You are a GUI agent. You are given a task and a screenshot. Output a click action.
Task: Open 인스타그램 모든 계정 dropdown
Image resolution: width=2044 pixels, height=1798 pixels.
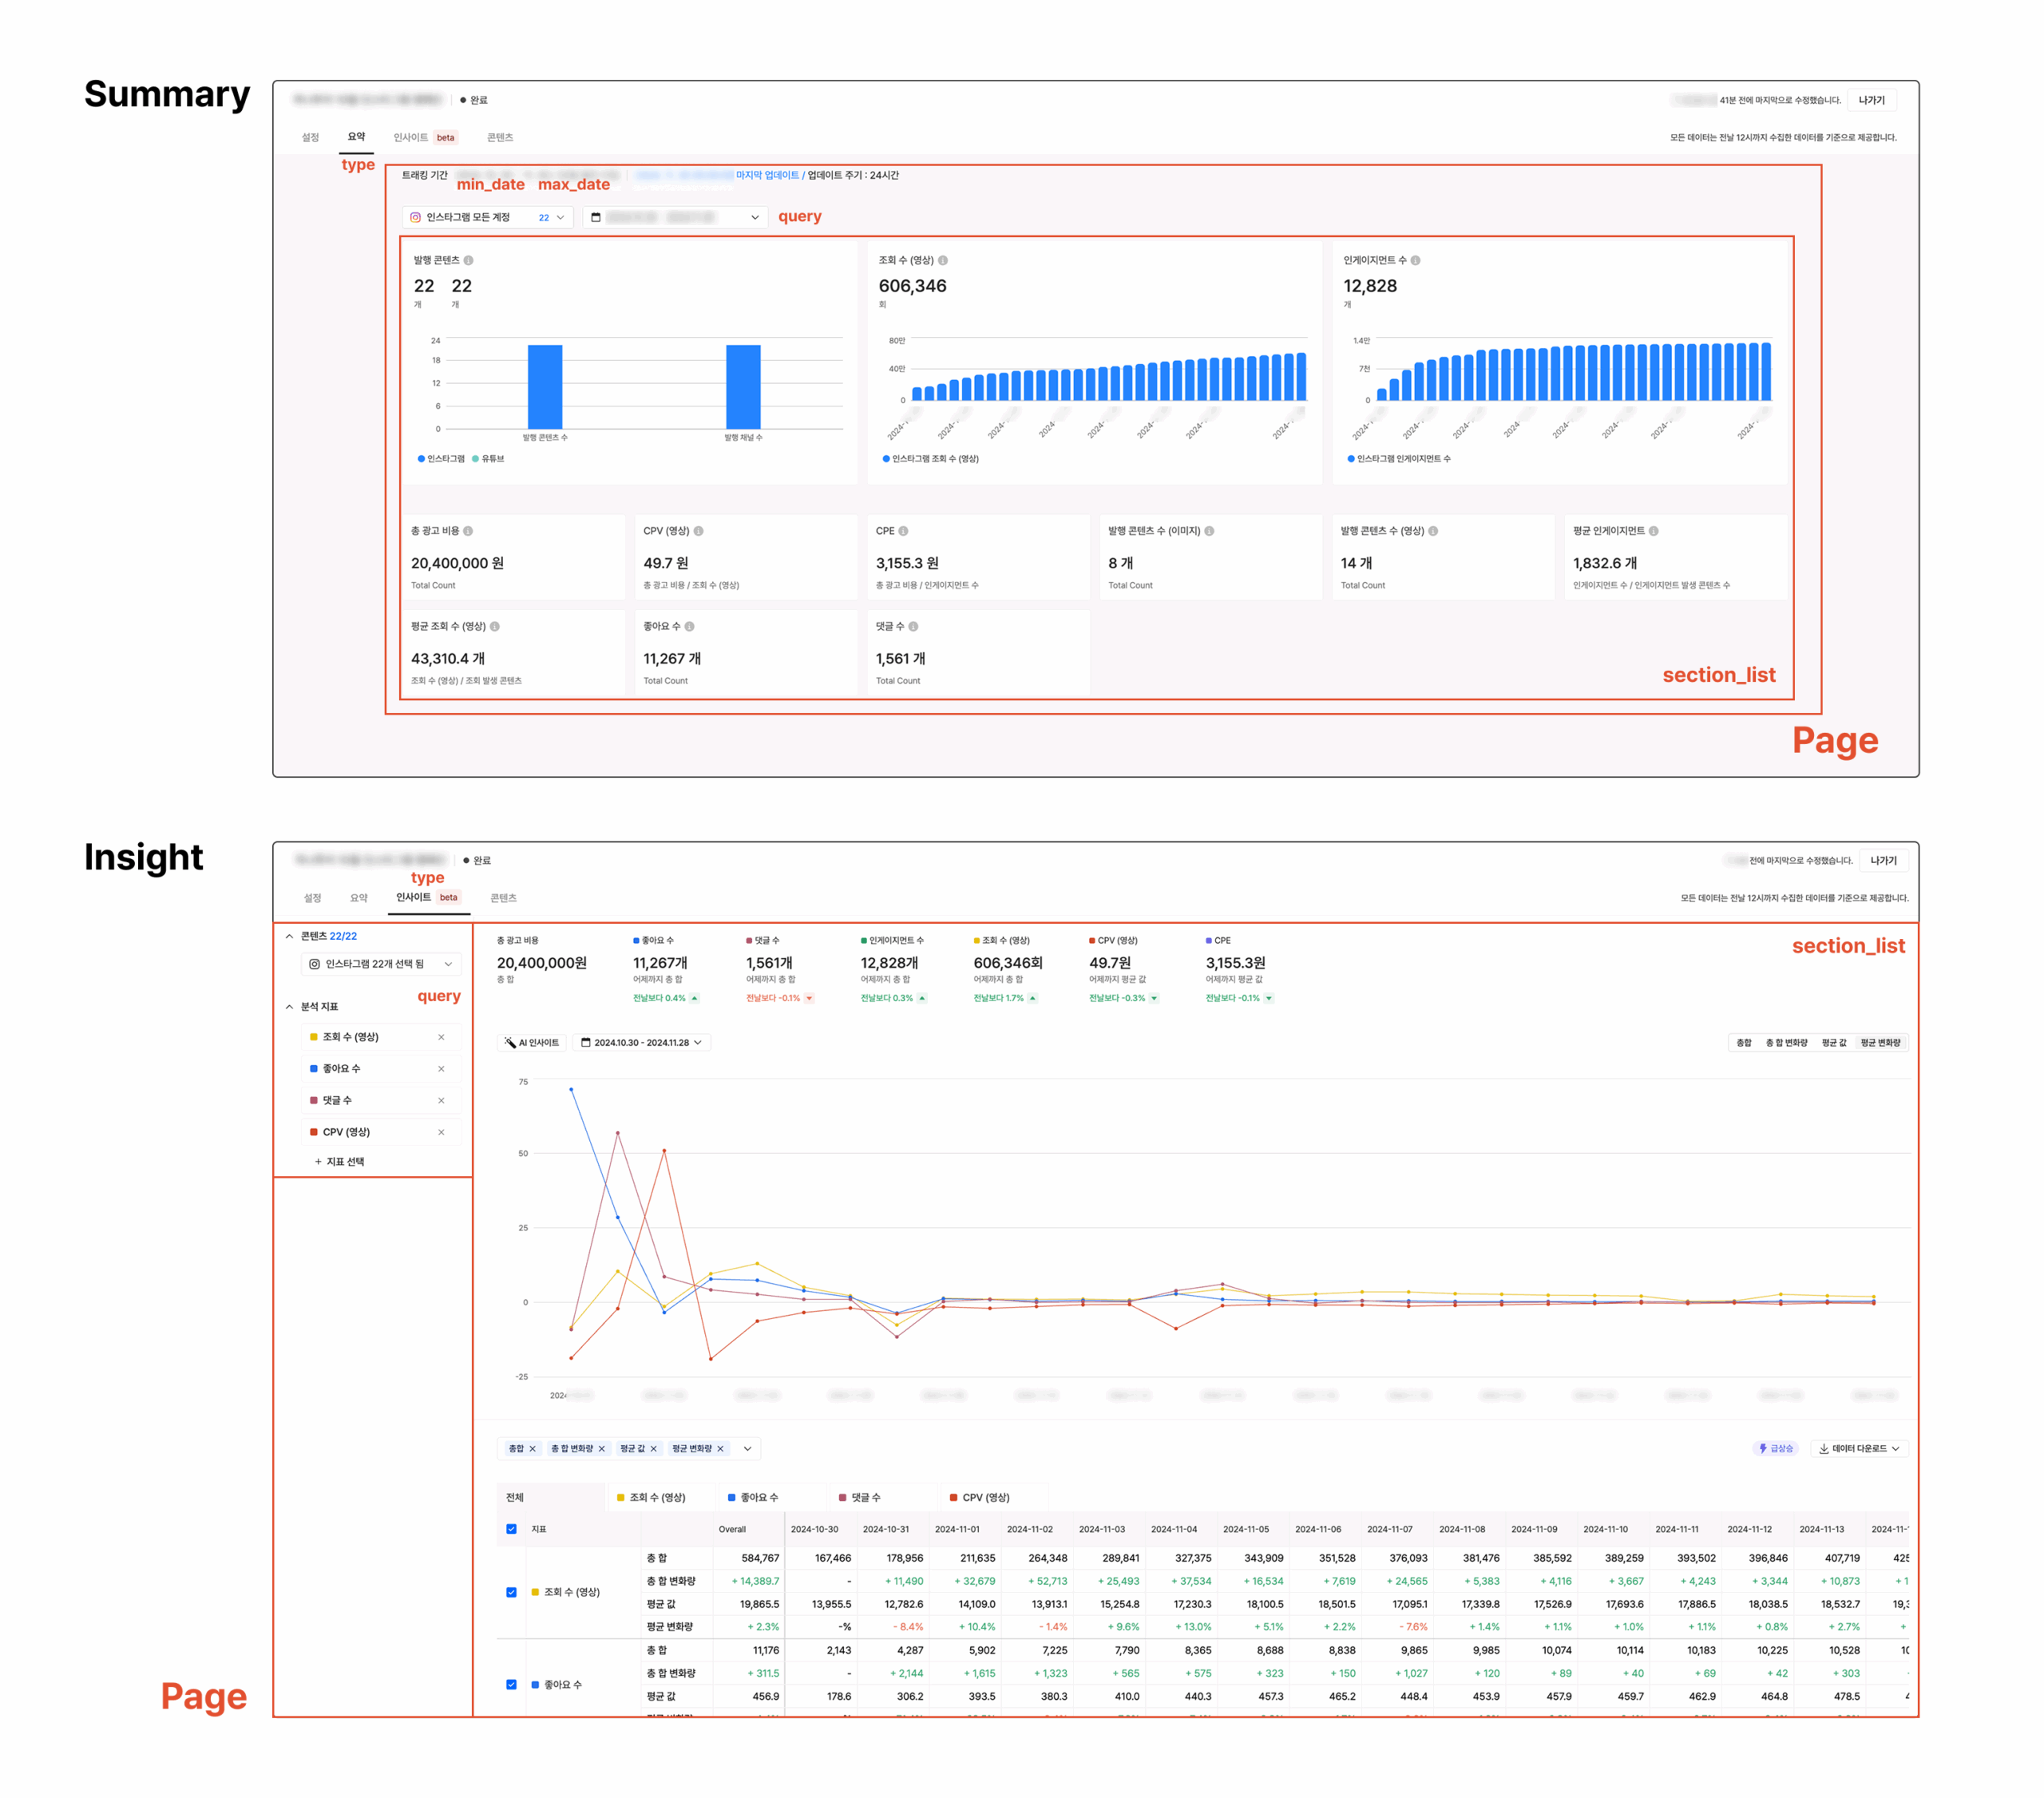488,217
